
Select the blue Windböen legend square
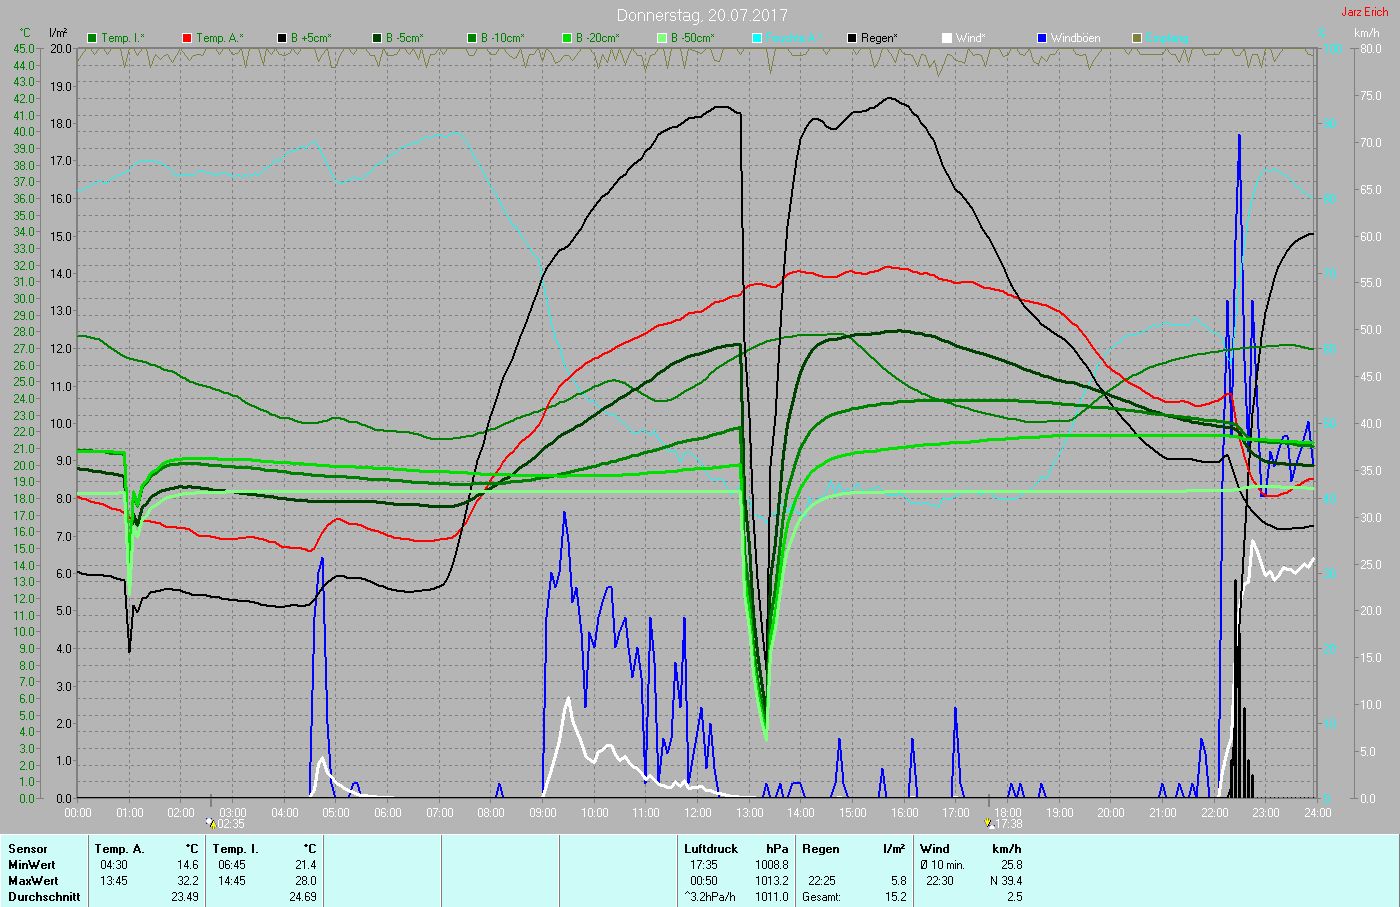click(x=1042, y=38)
